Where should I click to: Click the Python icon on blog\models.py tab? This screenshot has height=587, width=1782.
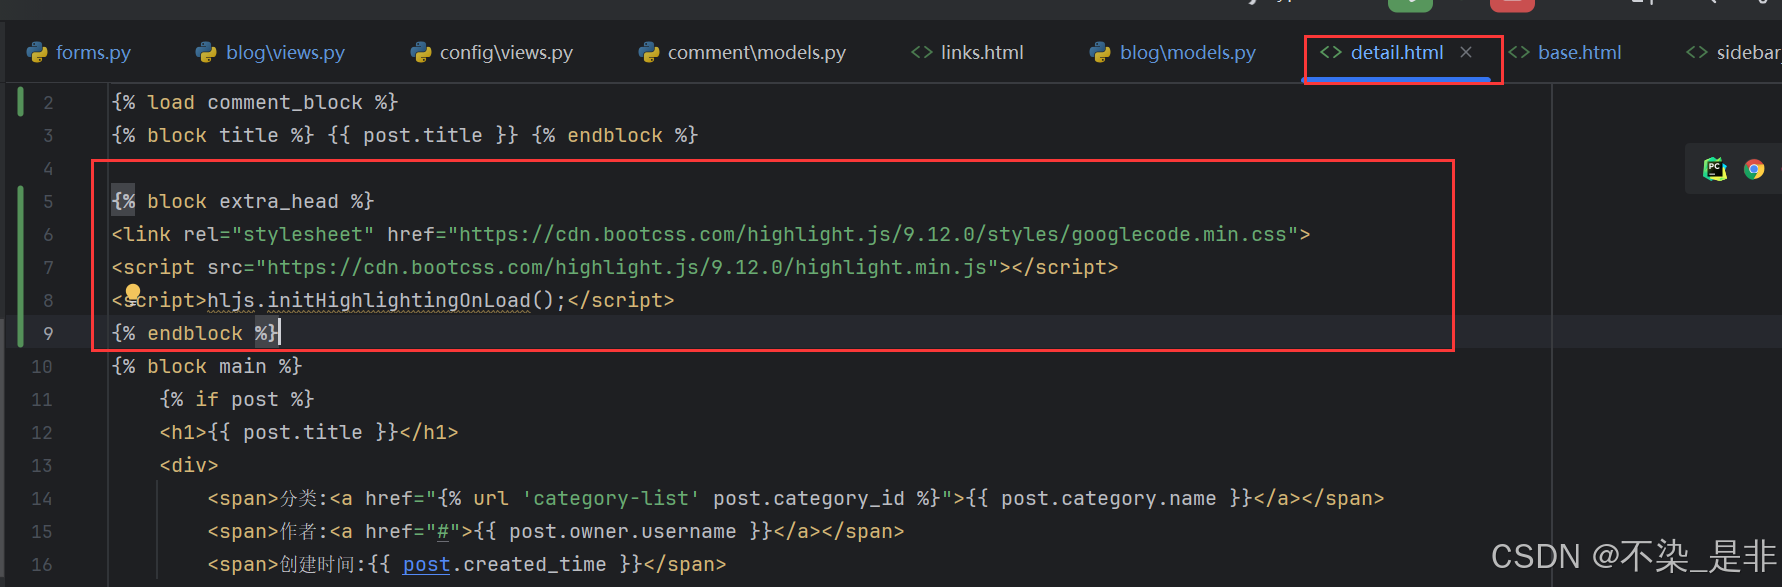(1101, 53)
